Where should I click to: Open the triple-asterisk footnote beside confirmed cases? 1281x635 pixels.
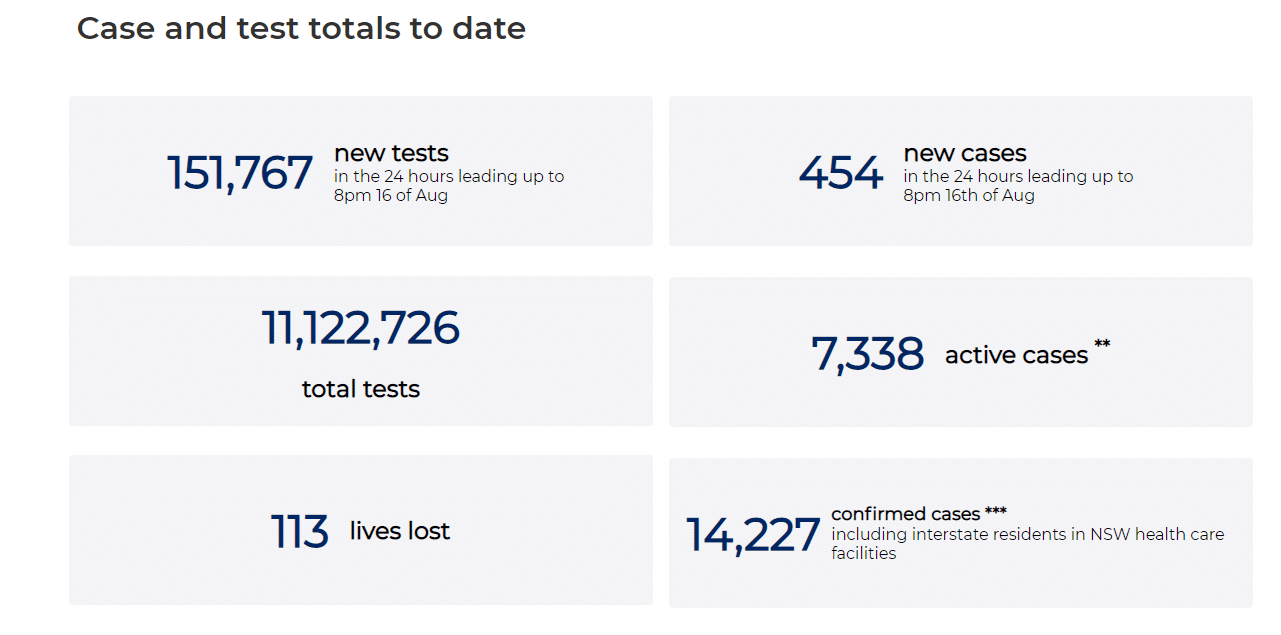tap(996, 511)
